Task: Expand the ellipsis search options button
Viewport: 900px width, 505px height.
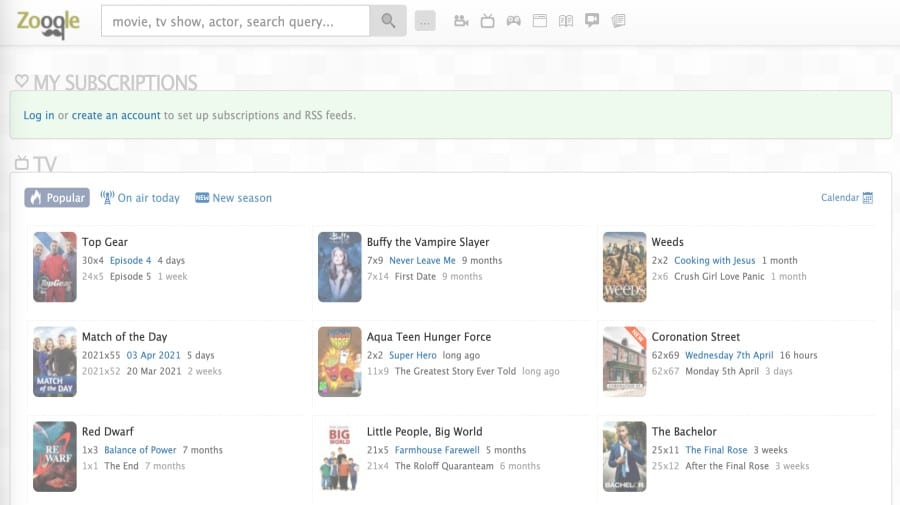Action: coord(425,21)
